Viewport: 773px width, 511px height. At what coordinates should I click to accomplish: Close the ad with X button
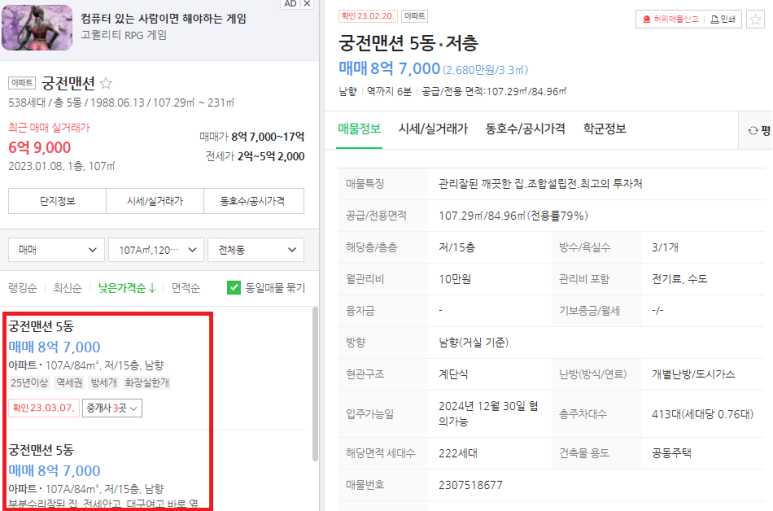(307, 4)
